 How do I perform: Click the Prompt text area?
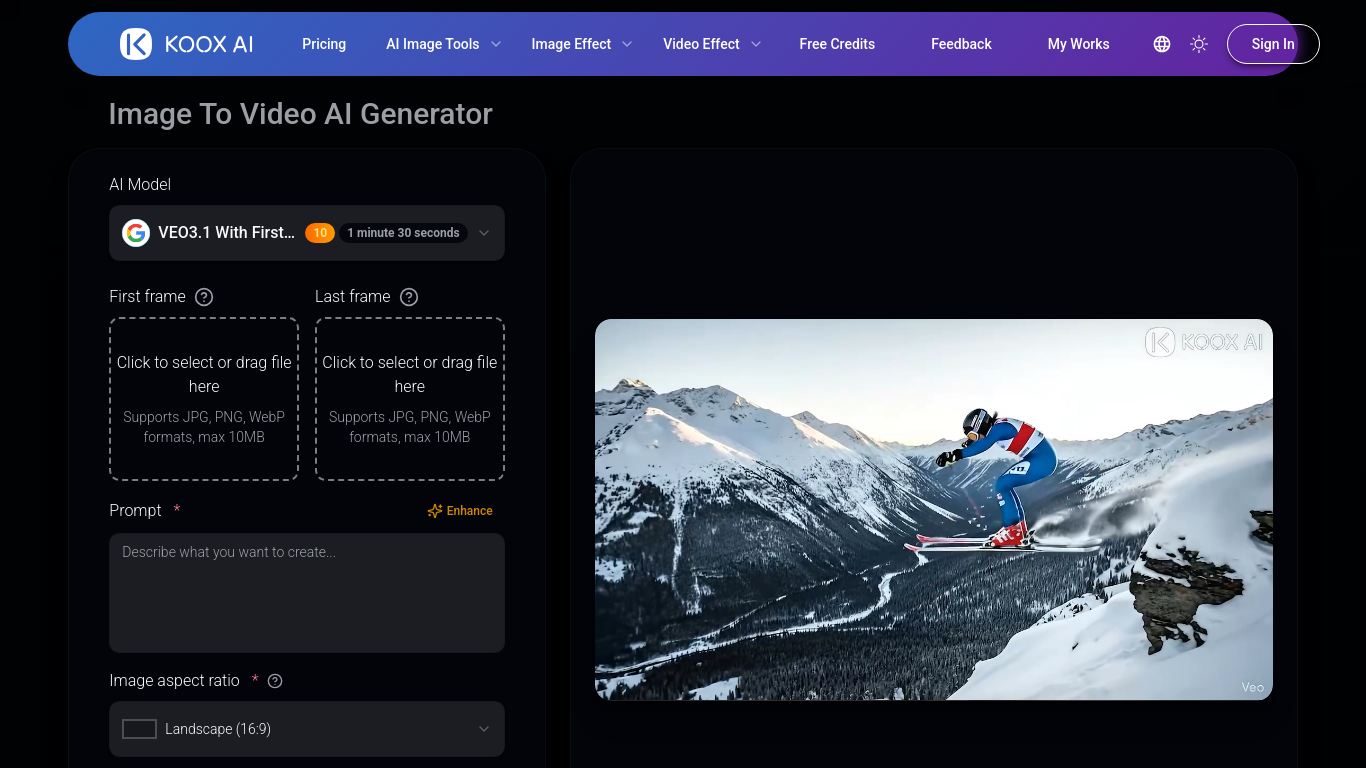306,593
